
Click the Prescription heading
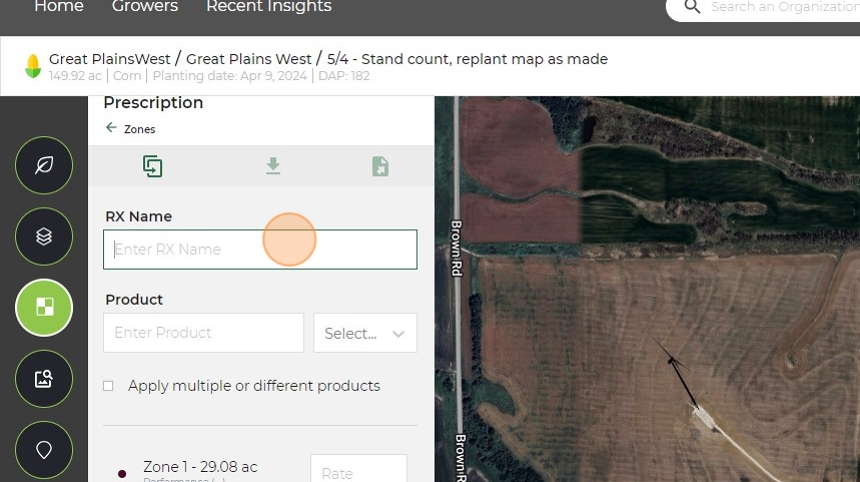(x=153, y=103)
